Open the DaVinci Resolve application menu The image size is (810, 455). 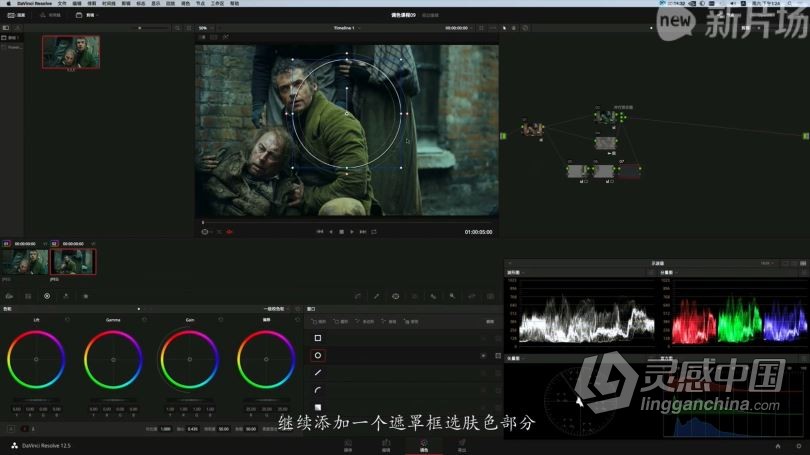35,3
